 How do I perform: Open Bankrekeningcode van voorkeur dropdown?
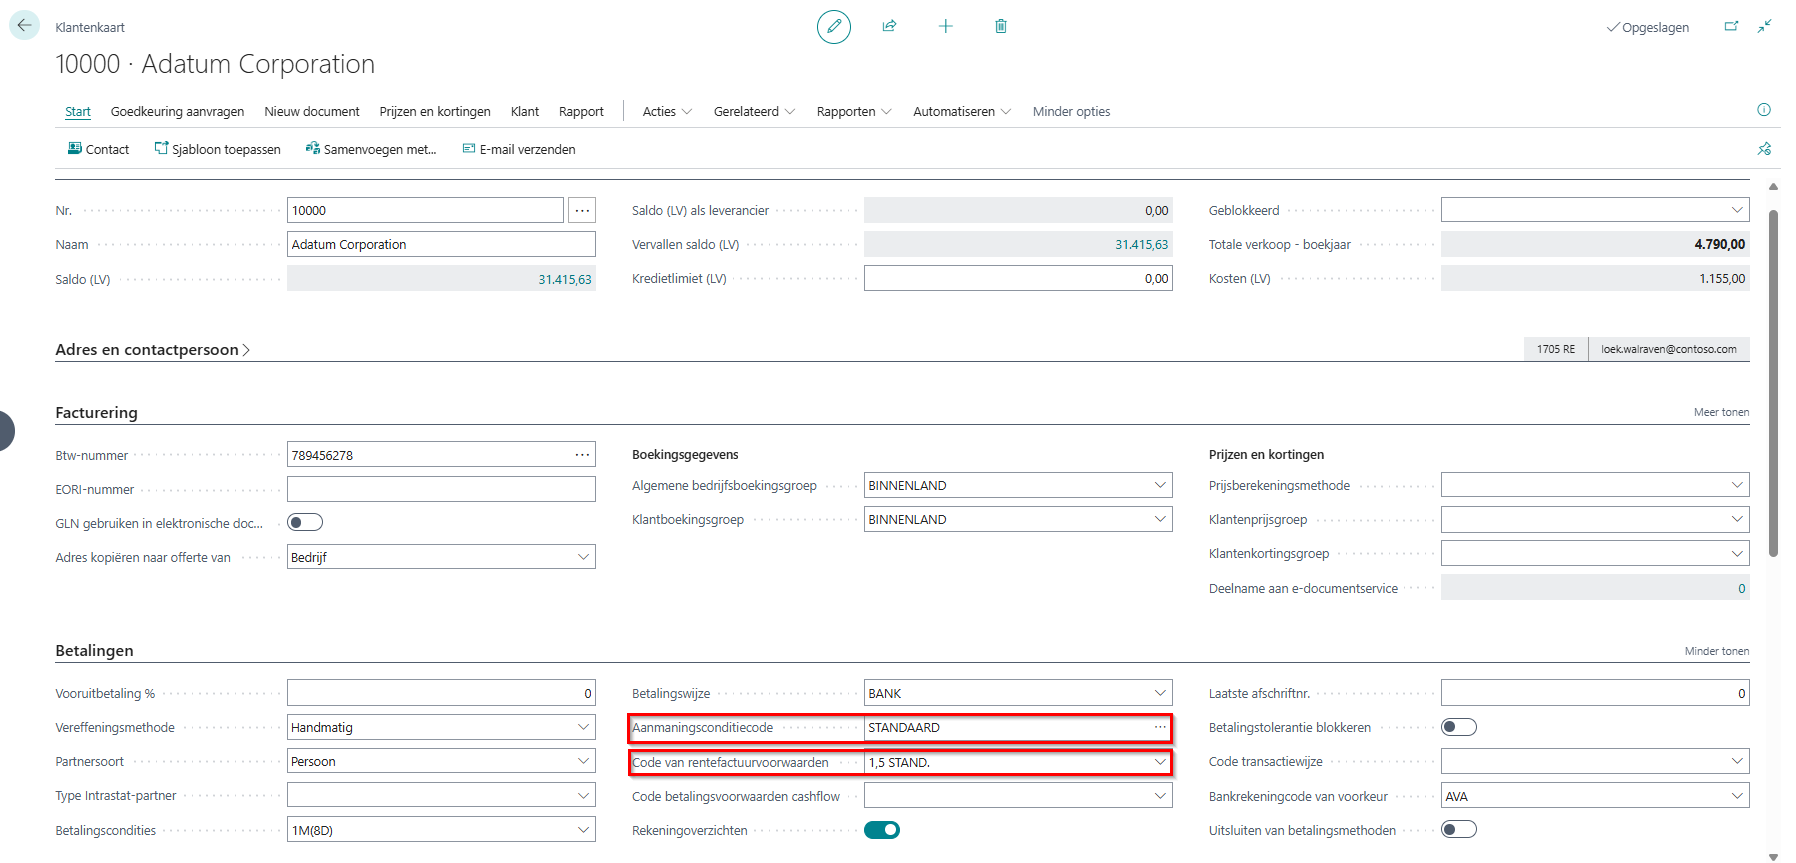point(1737,796)
